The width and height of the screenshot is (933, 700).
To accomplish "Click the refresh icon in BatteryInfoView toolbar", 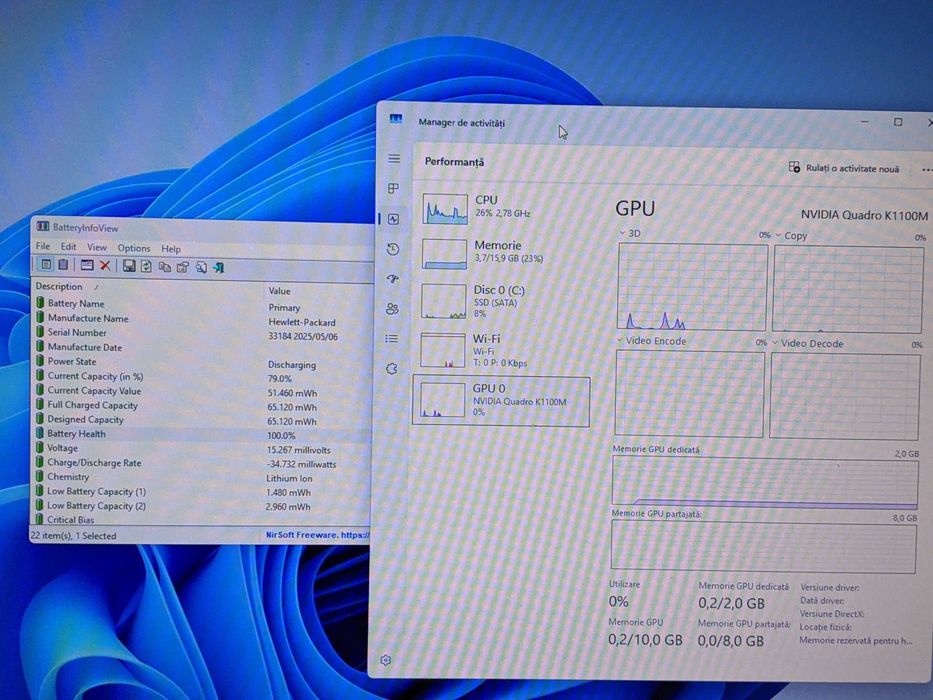I will (x=146, y=267).
